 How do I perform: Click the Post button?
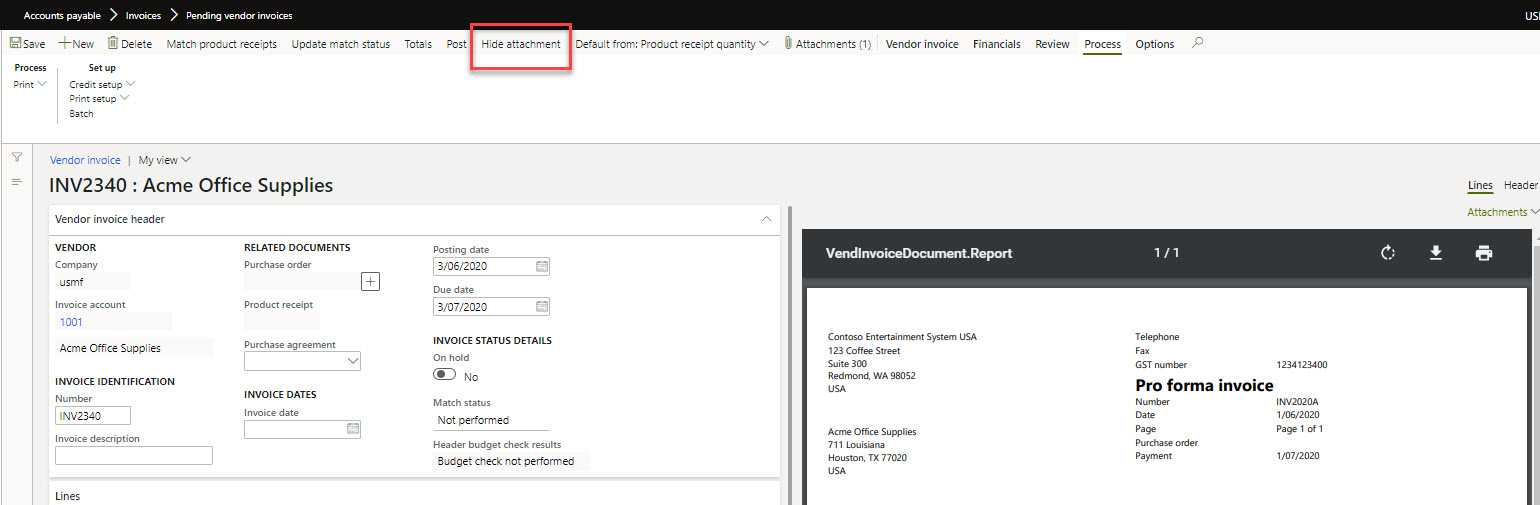pos(457,44)
